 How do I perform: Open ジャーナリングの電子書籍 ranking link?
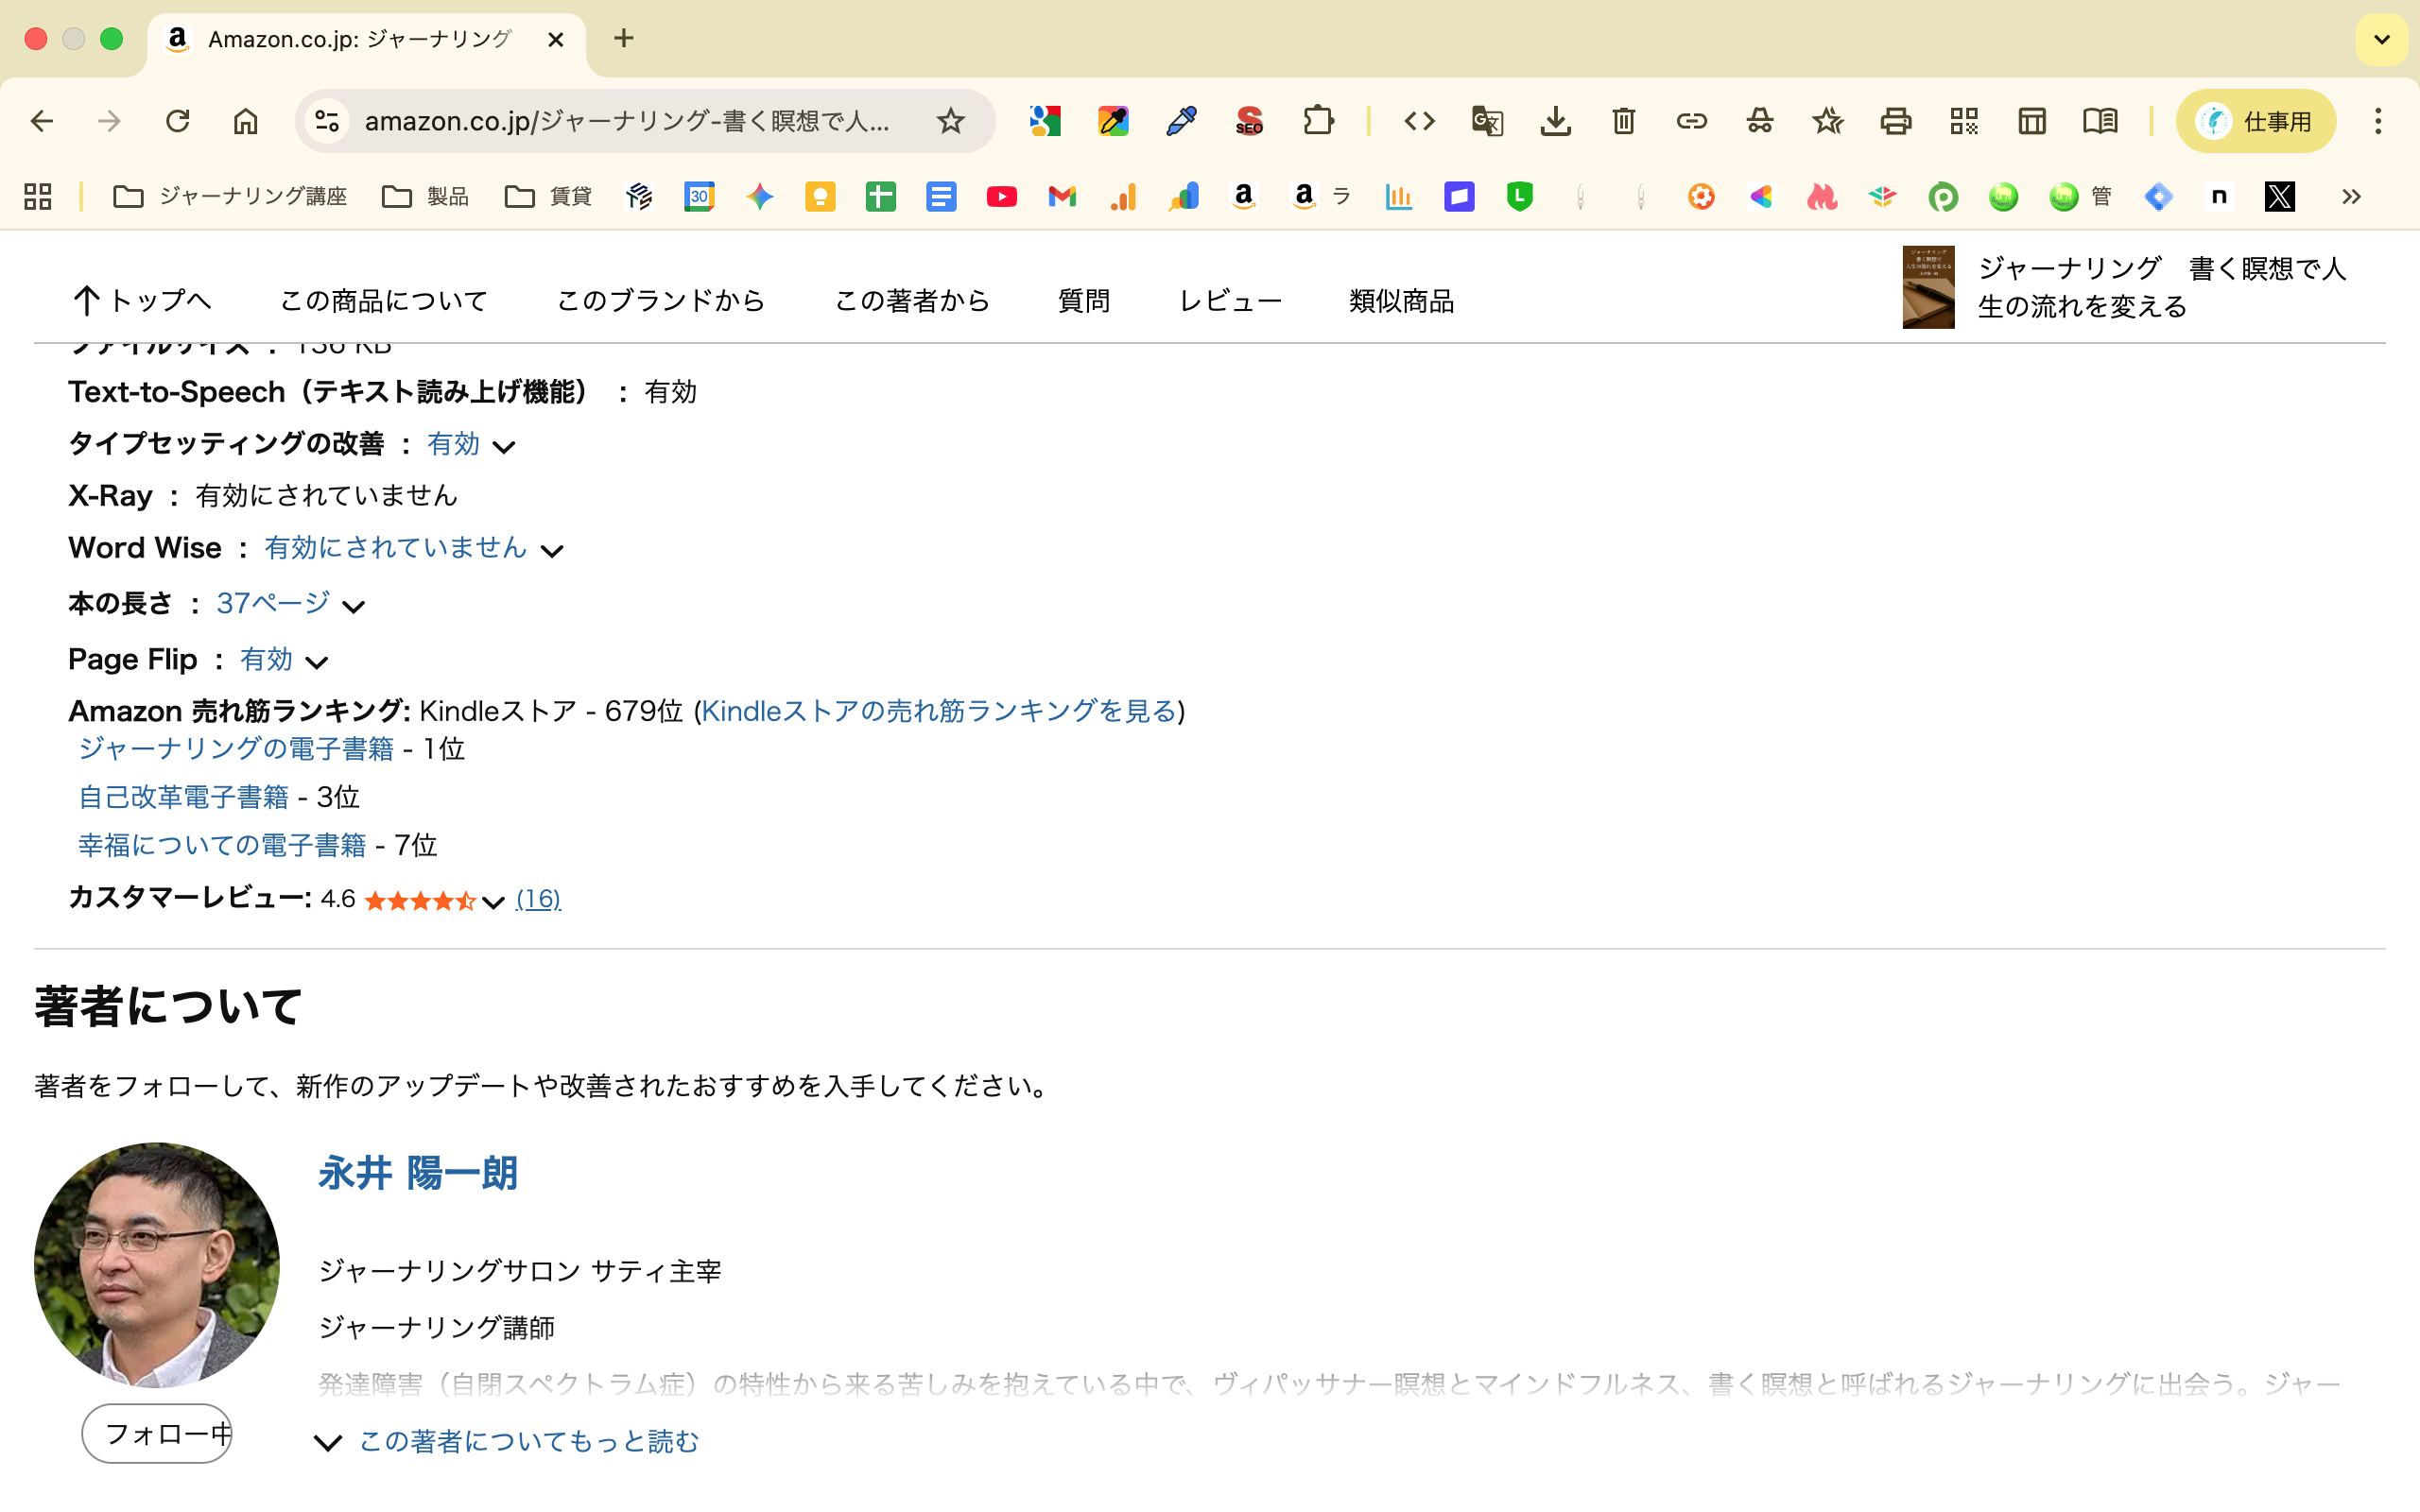(x=236, y=749)
